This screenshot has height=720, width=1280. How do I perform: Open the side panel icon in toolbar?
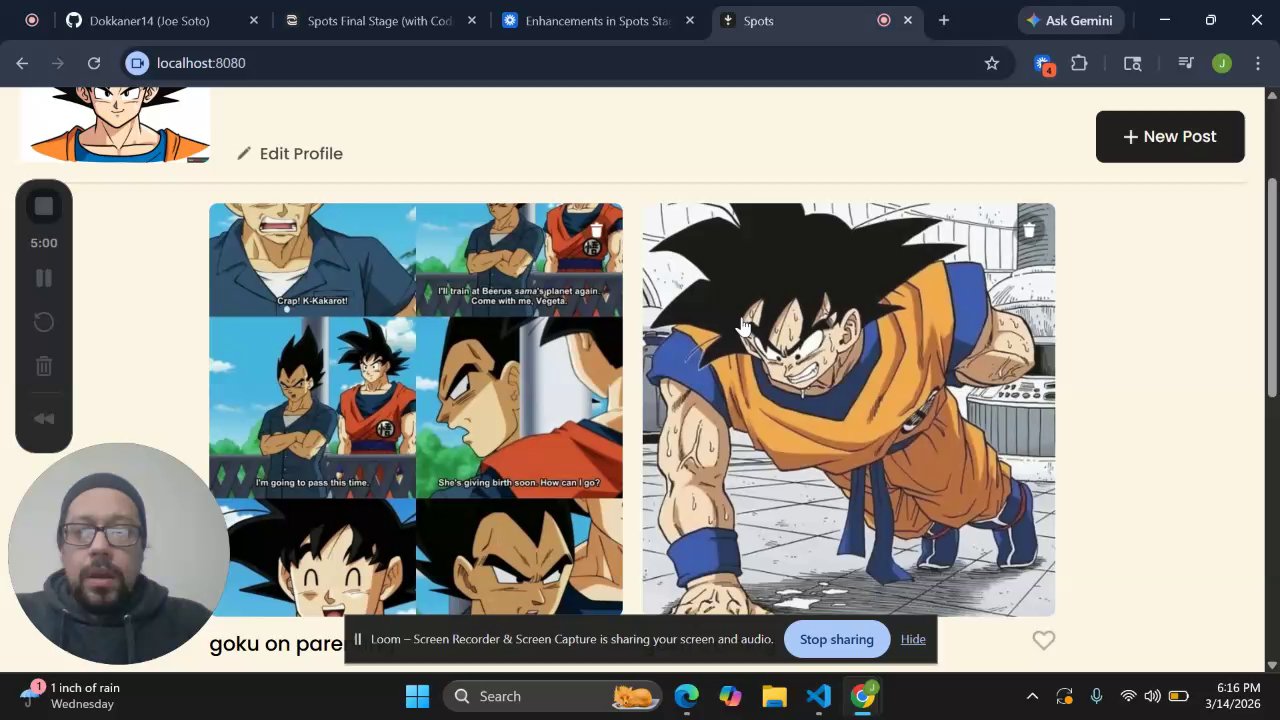coord(1132,63)
